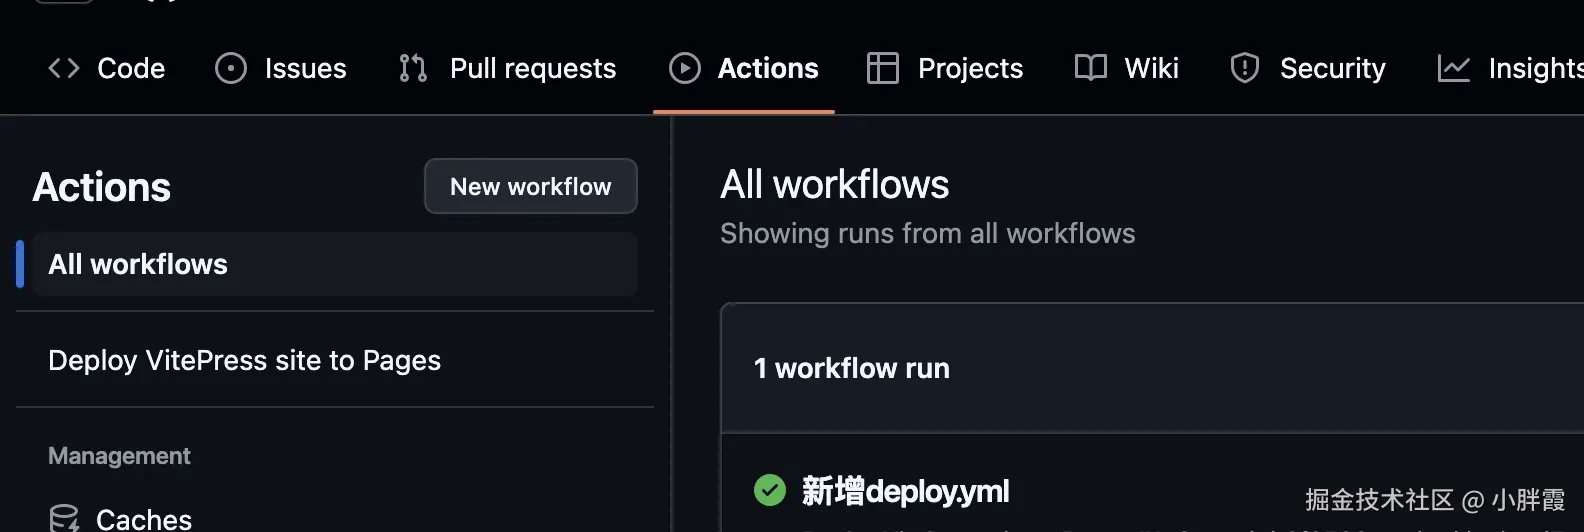Viewport: 1584px width, 532px height.
Task: Open the Code tab
Action: (x=107, y=68)
